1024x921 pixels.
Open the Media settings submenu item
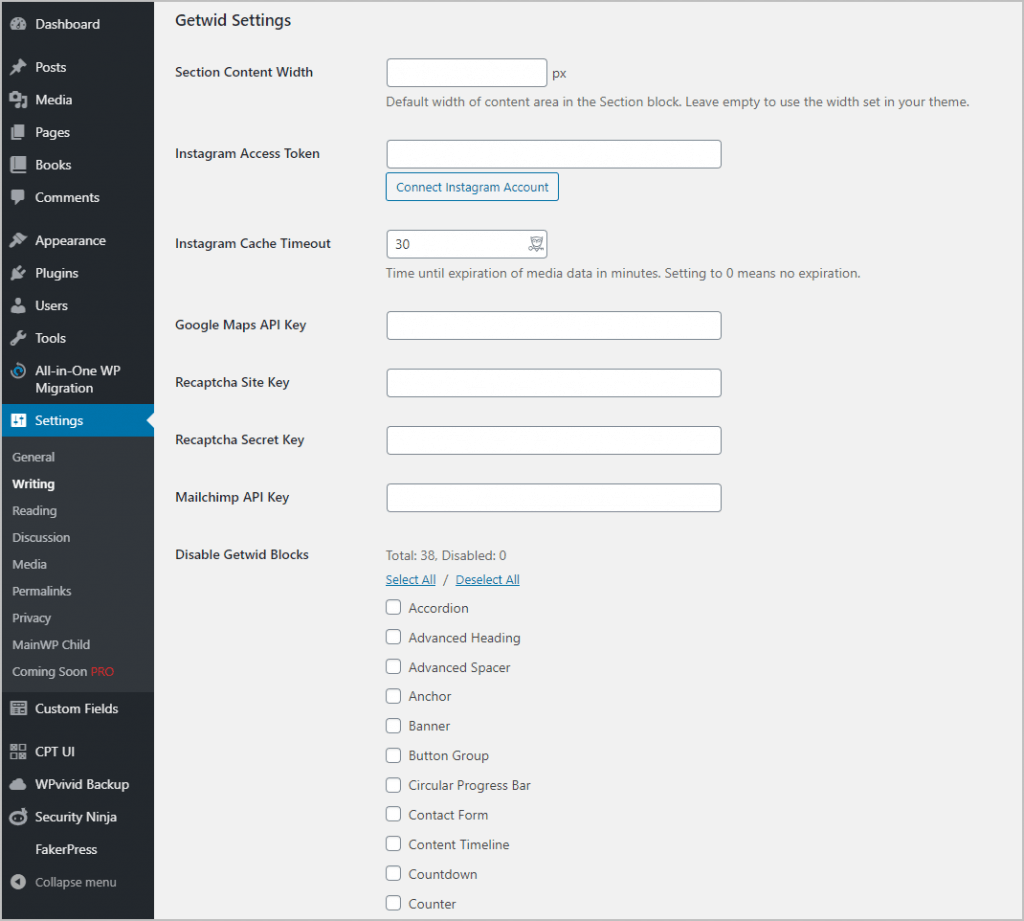[x=29, y=564]
